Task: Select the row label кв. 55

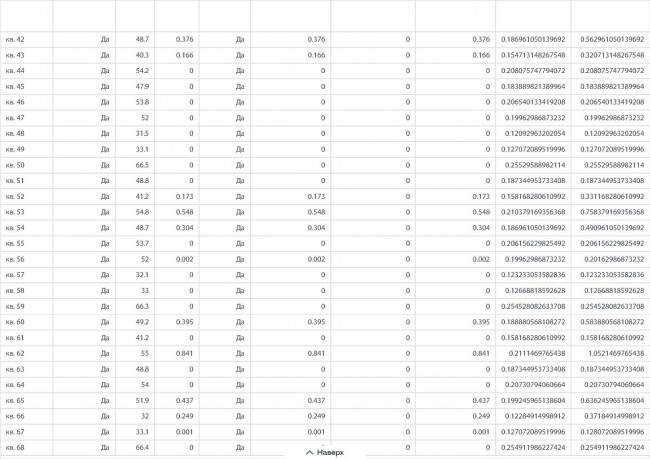Action: point(15,243)
